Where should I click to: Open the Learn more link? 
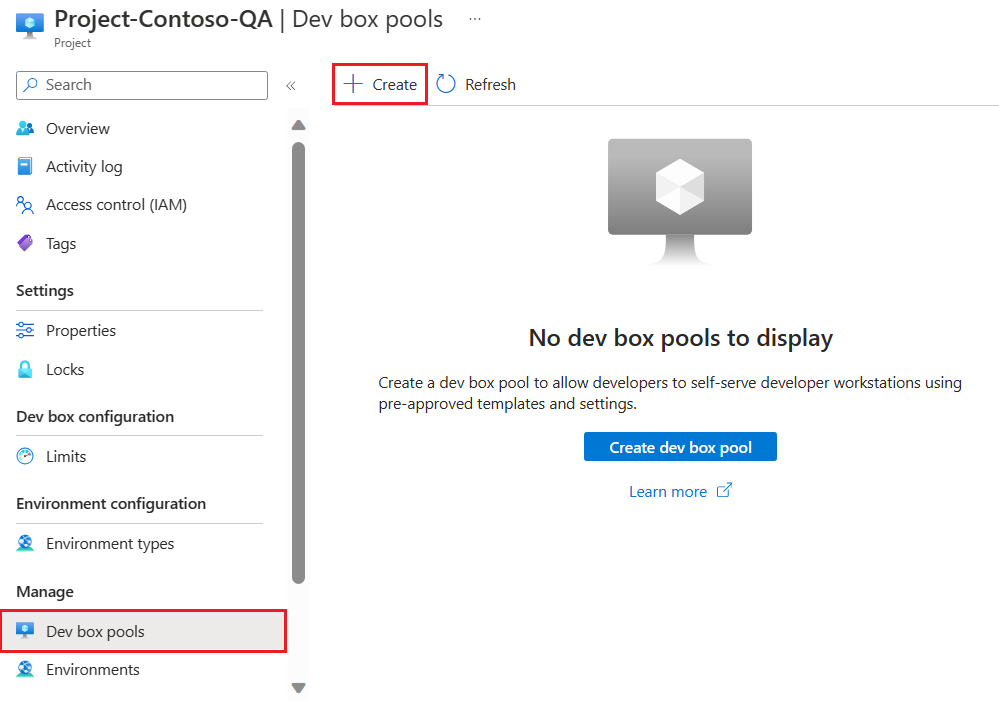pos(668,492)
